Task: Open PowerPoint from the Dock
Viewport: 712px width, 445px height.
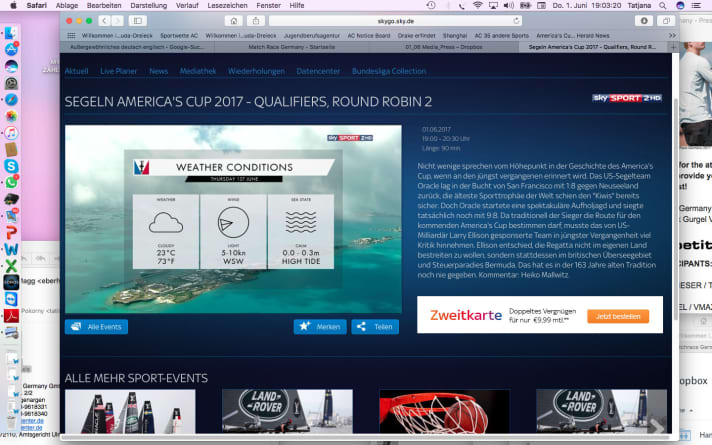Action: click(x=11, y=232)
